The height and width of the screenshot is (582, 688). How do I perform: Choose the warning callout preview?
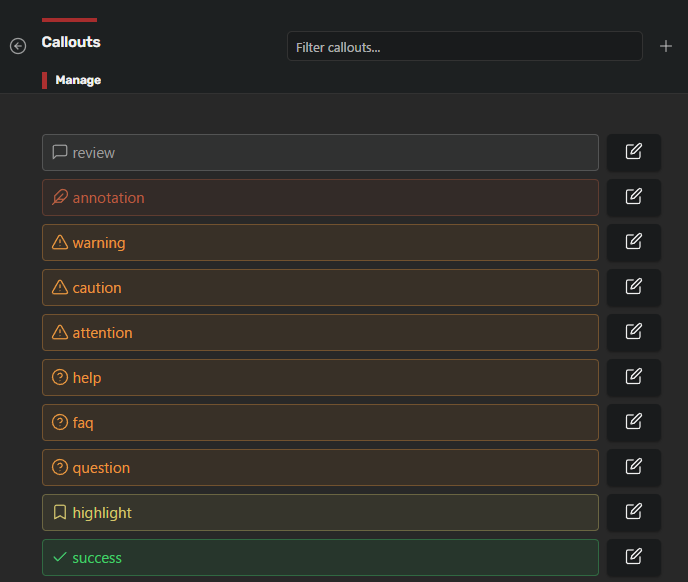[320, 242]
